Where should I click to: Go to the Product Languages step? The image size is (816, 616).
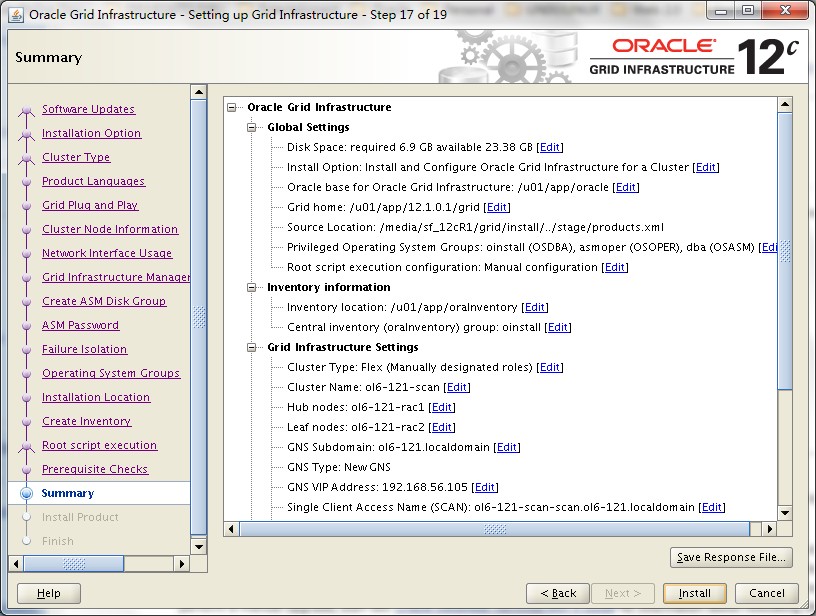click(x=93, y=181)
